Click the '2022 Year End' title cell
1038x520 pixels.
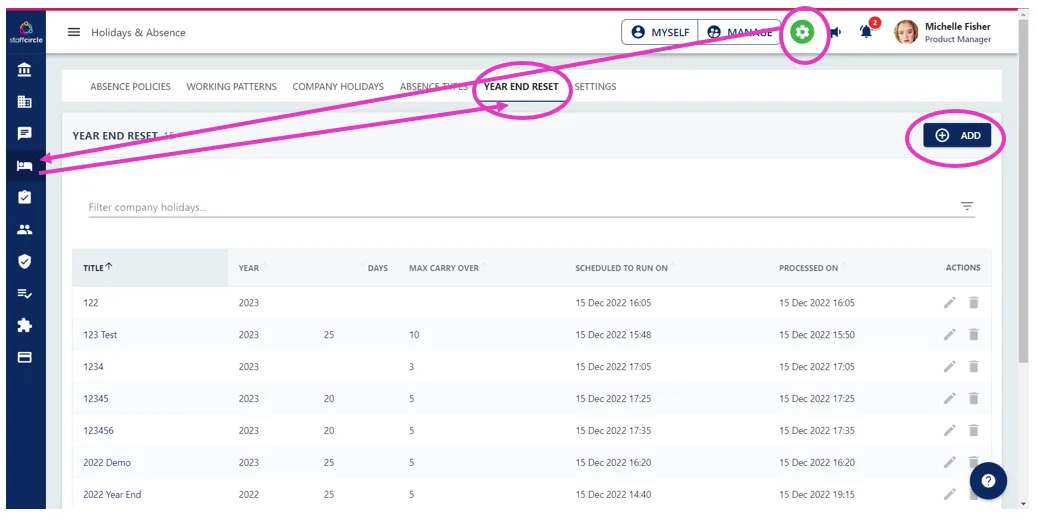tap(112, 494)
